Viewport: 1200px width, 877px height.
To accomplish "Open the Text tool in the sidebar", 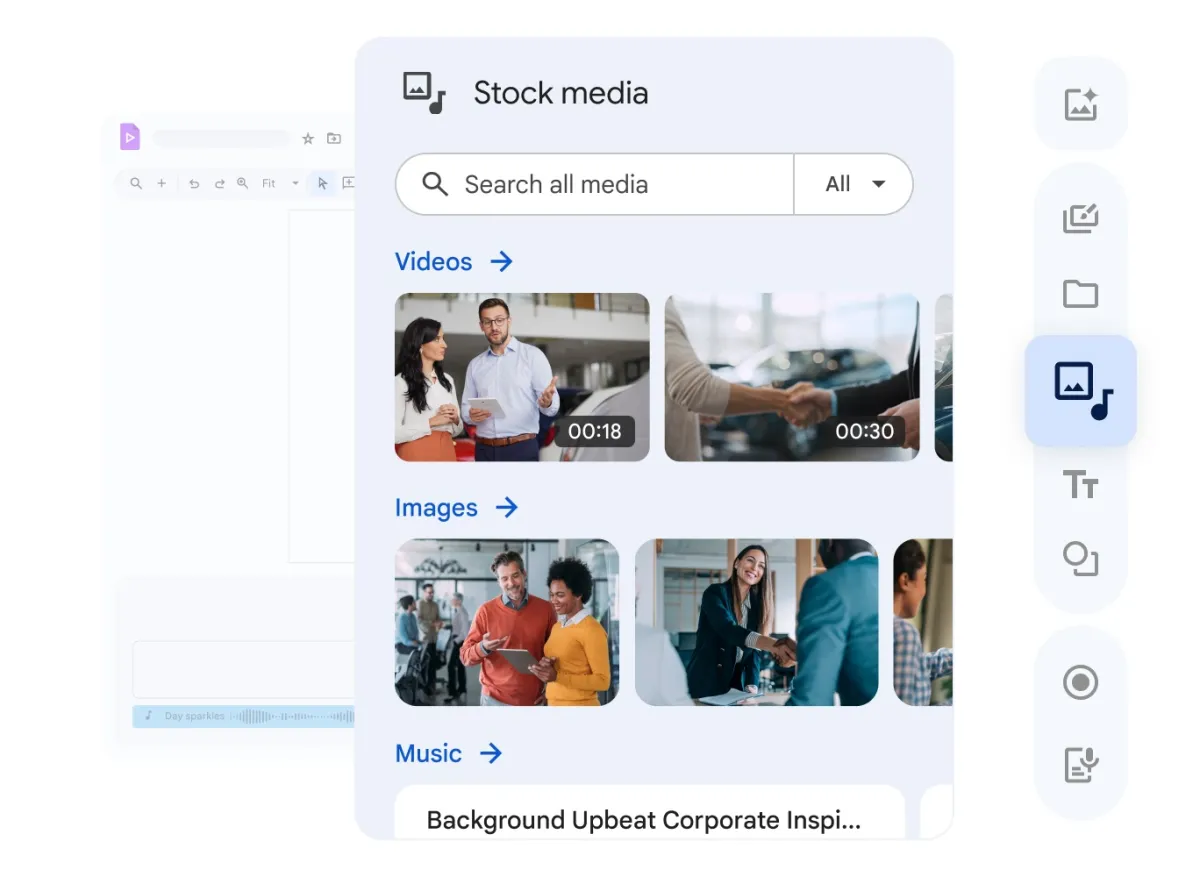I will click(1080, 484).
